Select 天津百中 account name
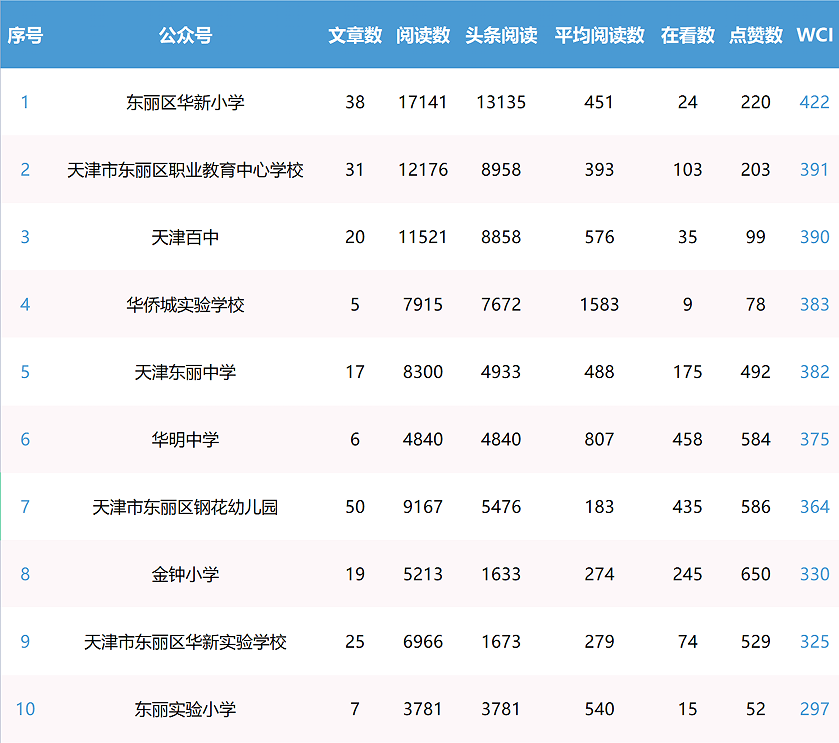 coord(185,238)
